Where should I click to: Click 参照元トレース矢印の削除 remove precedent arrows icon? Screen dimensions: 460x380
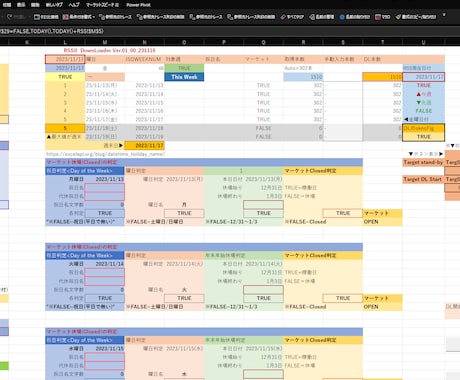pyautogui.click(x=139, y=17)
